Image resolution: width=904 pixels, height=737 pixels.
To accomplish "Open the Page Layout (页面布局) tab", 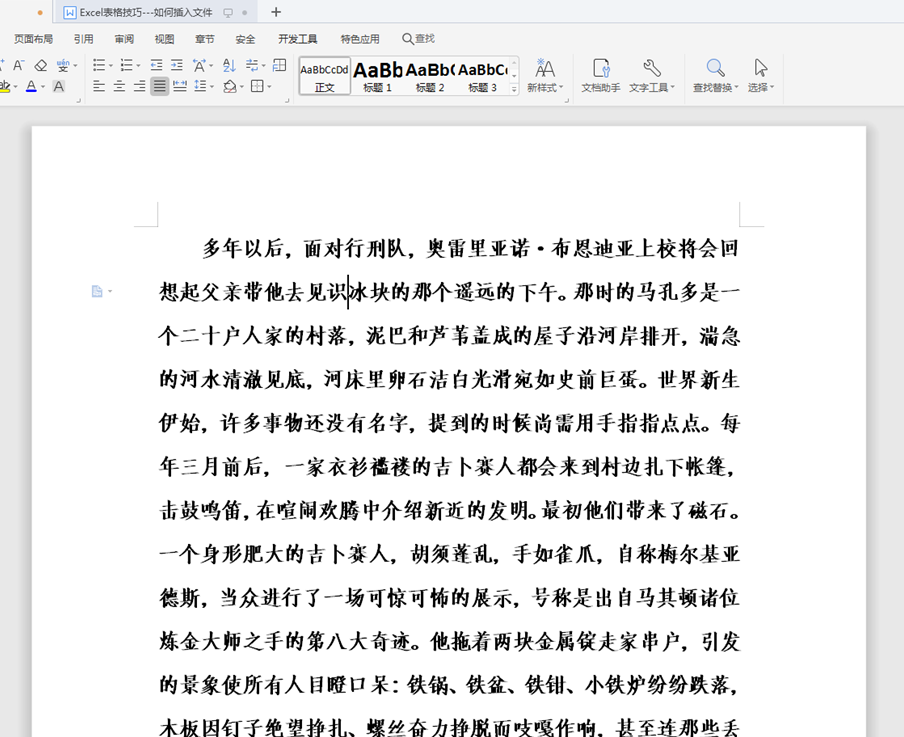I will pyautogui.click(x=33, y=39).
